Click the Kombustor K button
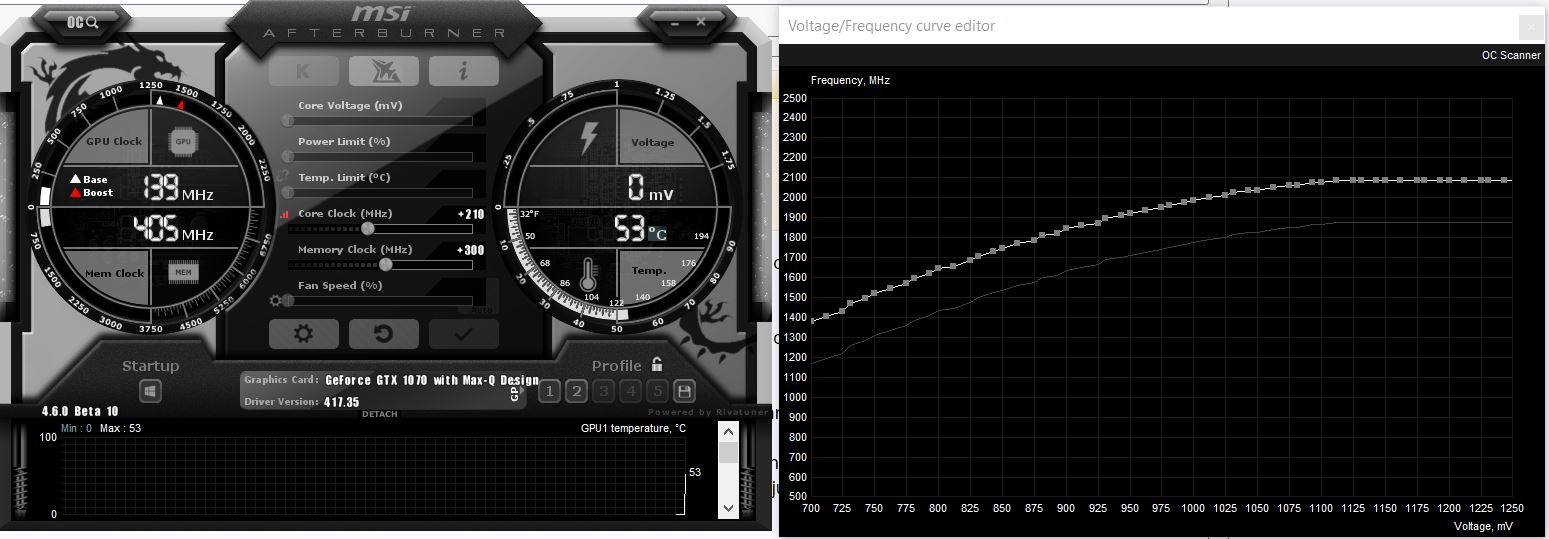Screen dimensions: 1549x539 click(303, 71)
